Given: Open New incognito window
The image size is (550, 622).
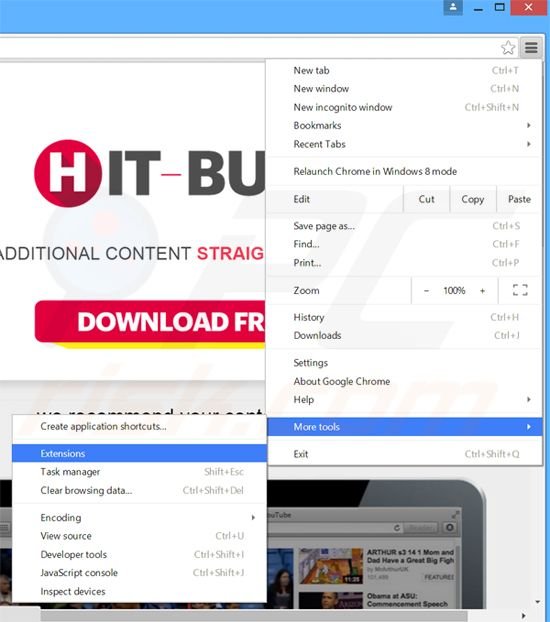Looking at the screenshot, I should pos(405,107).
